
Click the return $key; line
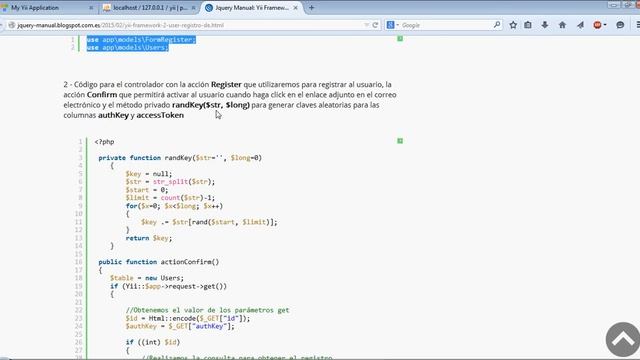pos(149,238)
